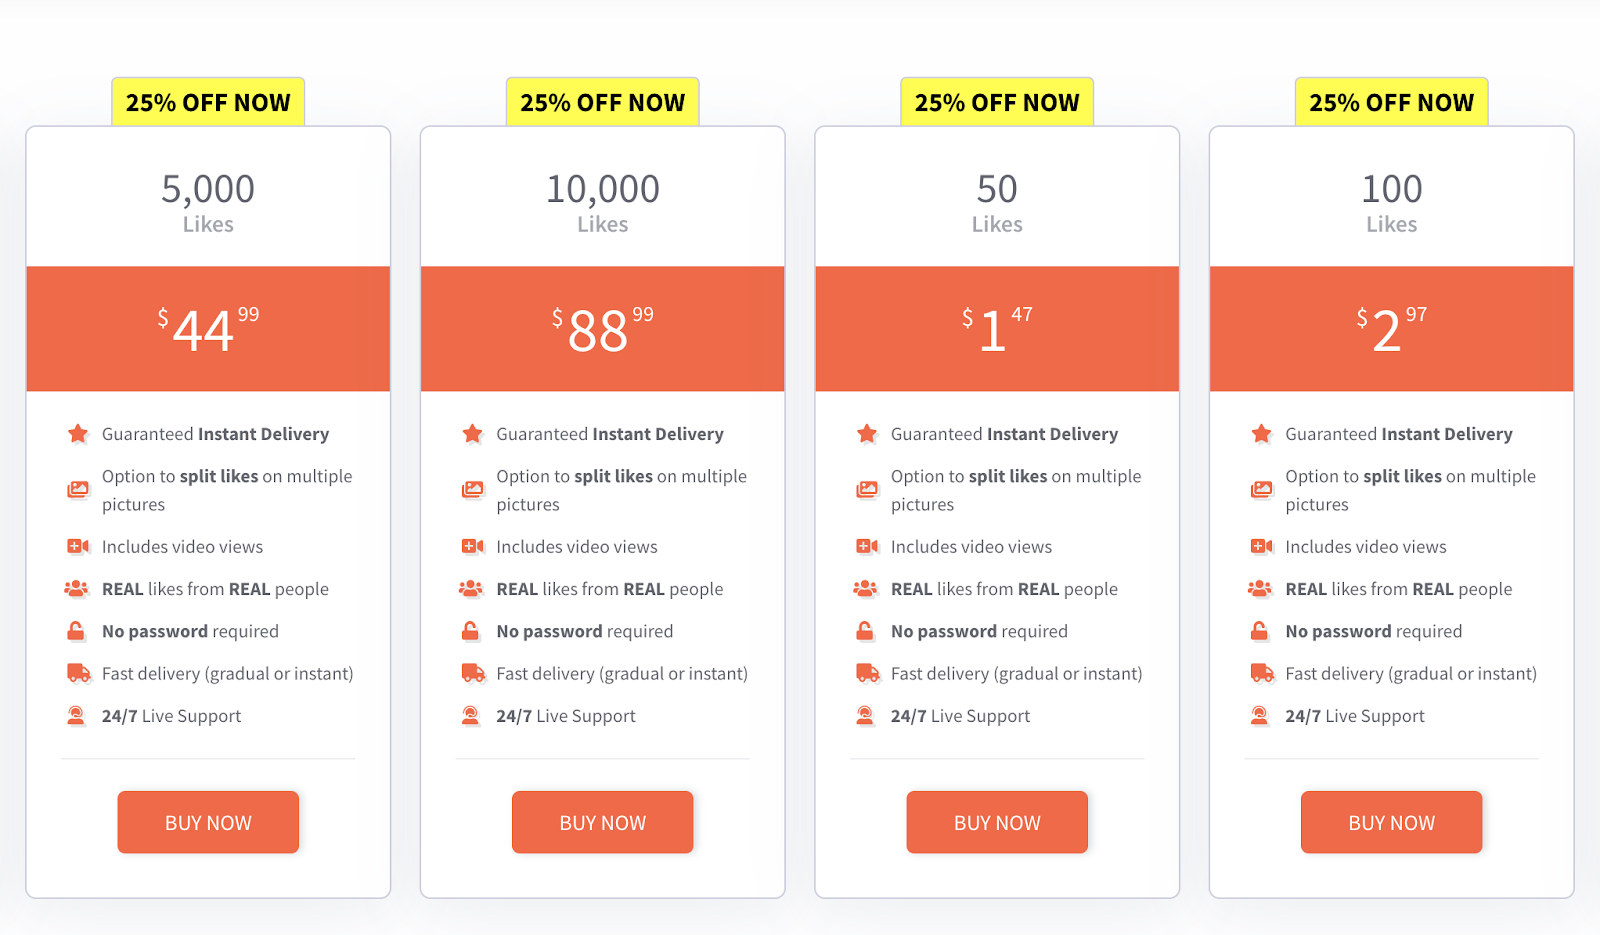
Task: Click the video views icon in 5,000 Likes card
Action: (78, 547)
